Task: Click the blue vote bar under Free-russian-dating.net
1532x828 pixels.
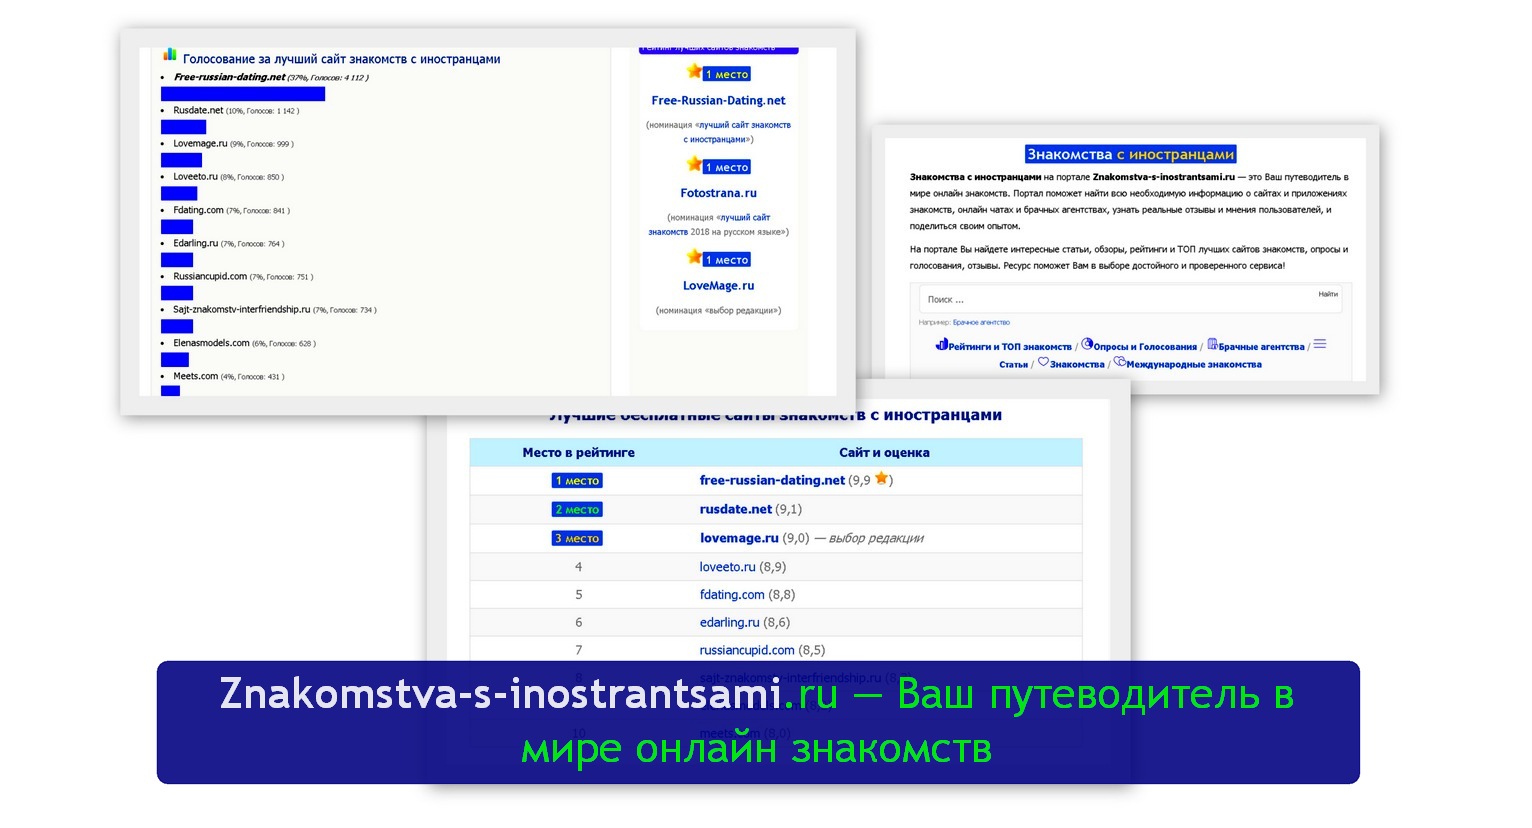Action: pos(243,94)
